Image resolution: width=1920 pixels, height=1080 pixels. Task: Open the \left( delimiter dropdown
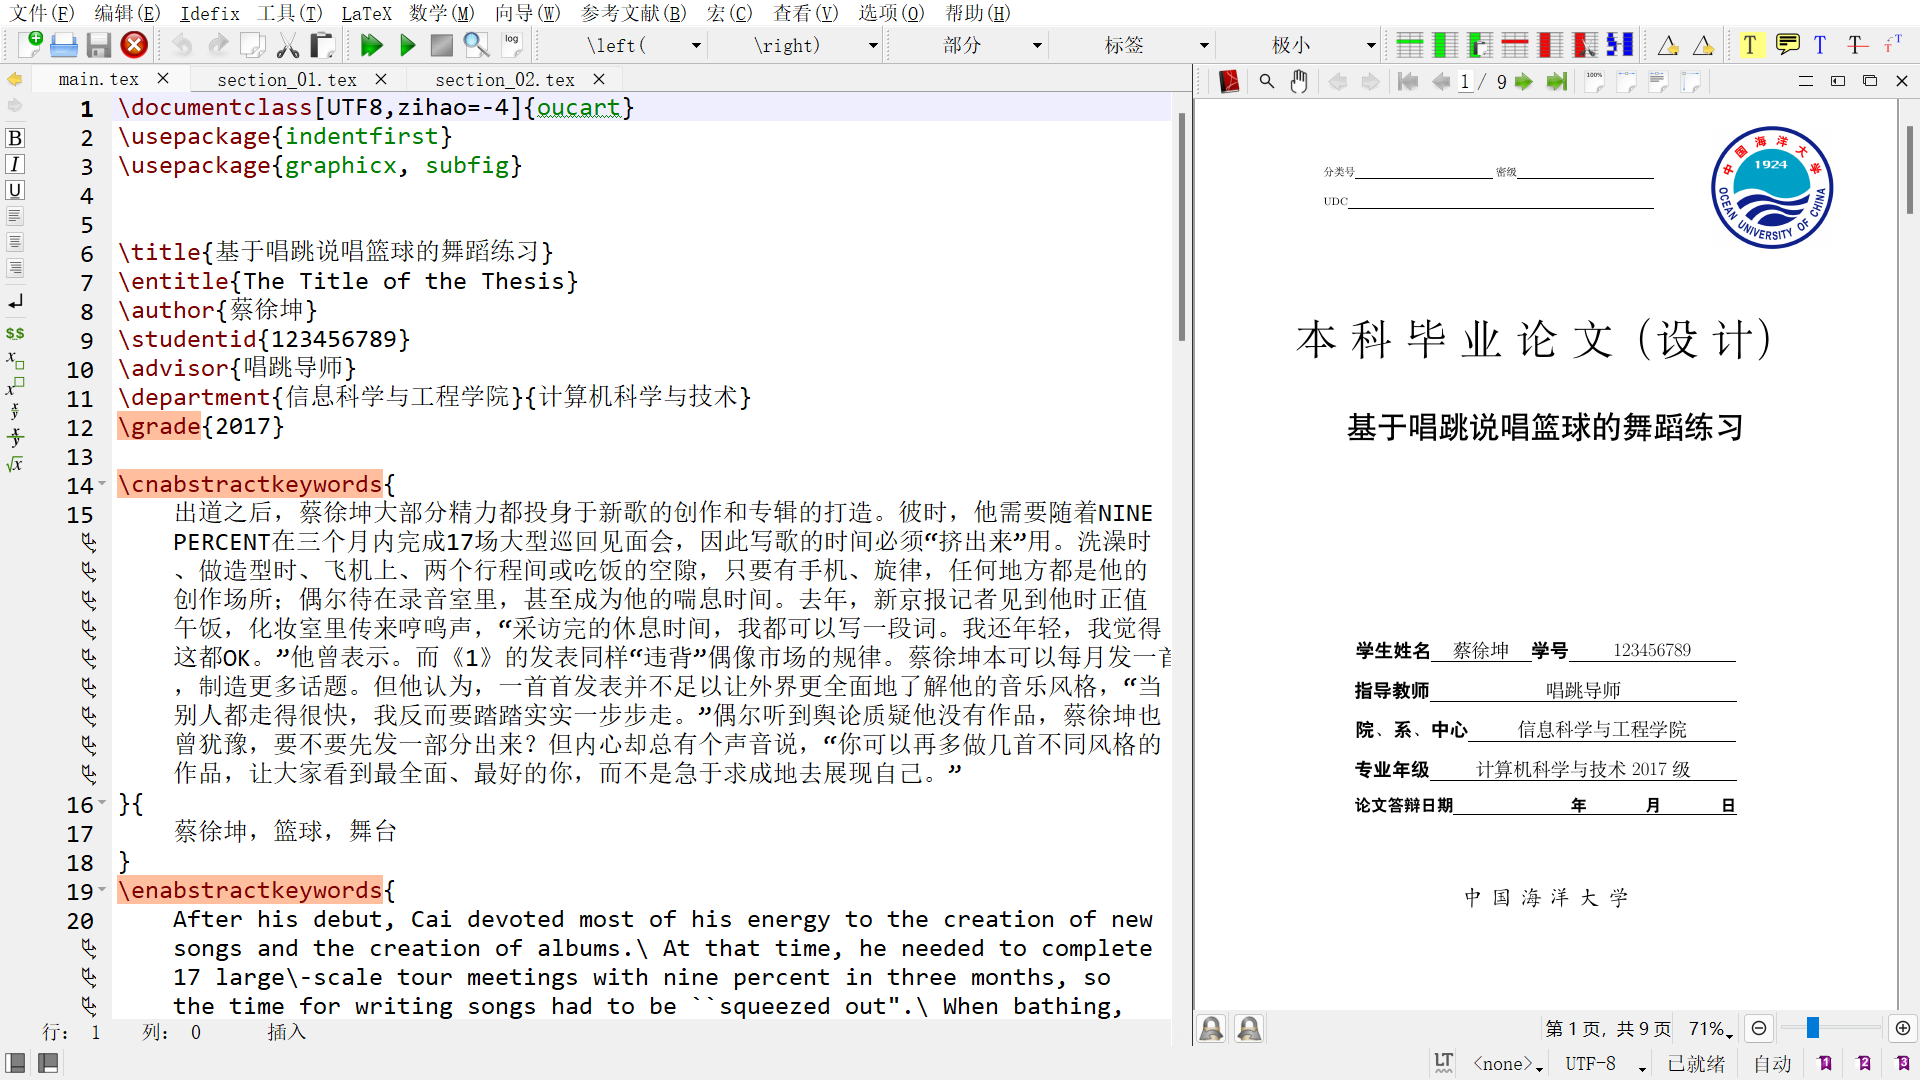click(x=696, y=45)
